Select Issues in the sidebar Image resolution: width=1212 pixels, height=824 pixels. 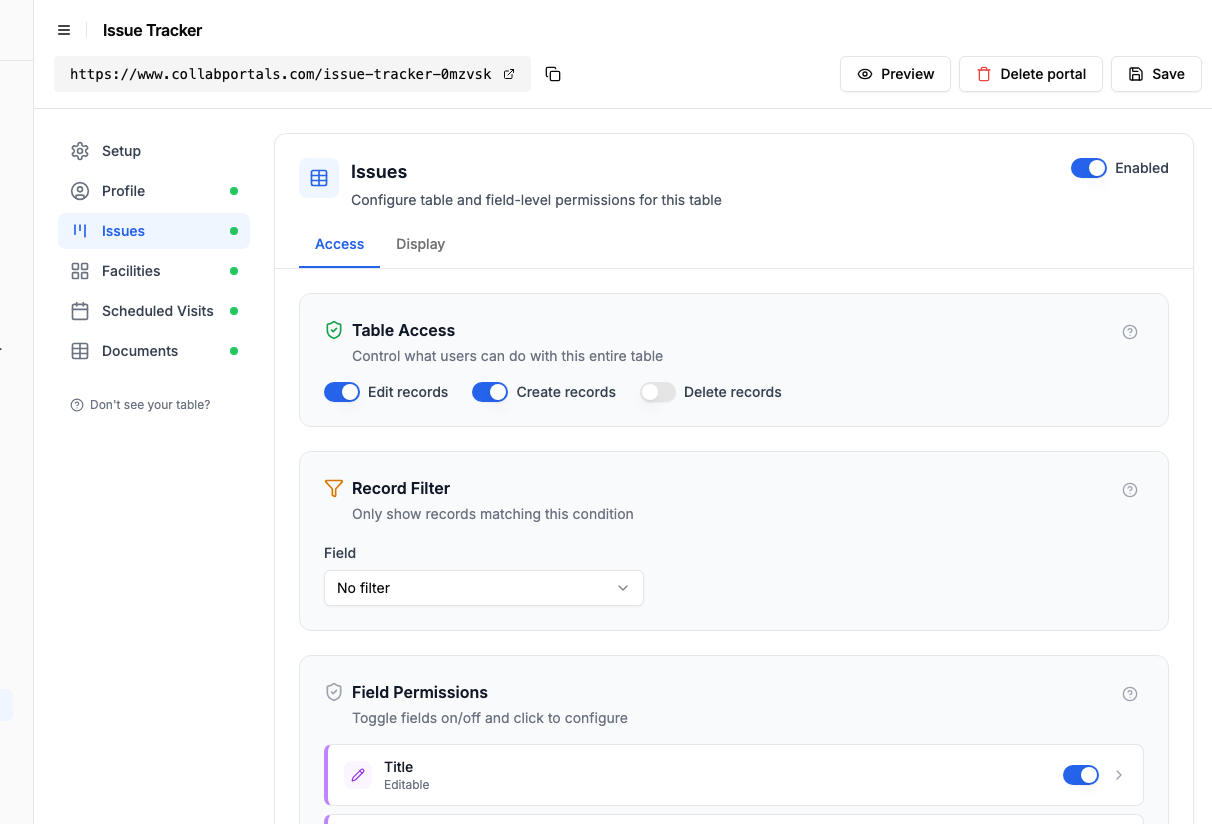click(154, 231)
